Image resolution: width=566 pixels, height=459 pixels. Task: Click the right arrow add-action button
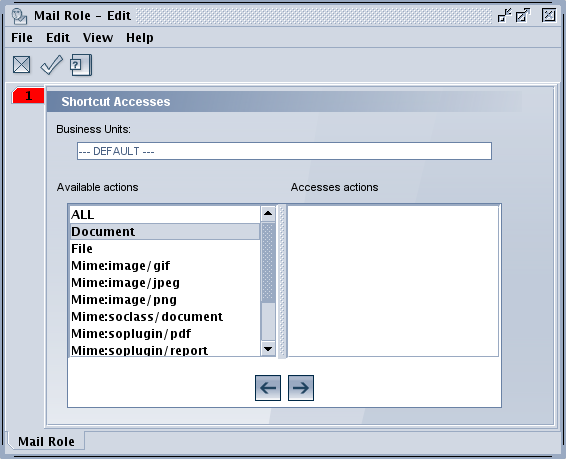pyautogui.click(x=301, y=388)
